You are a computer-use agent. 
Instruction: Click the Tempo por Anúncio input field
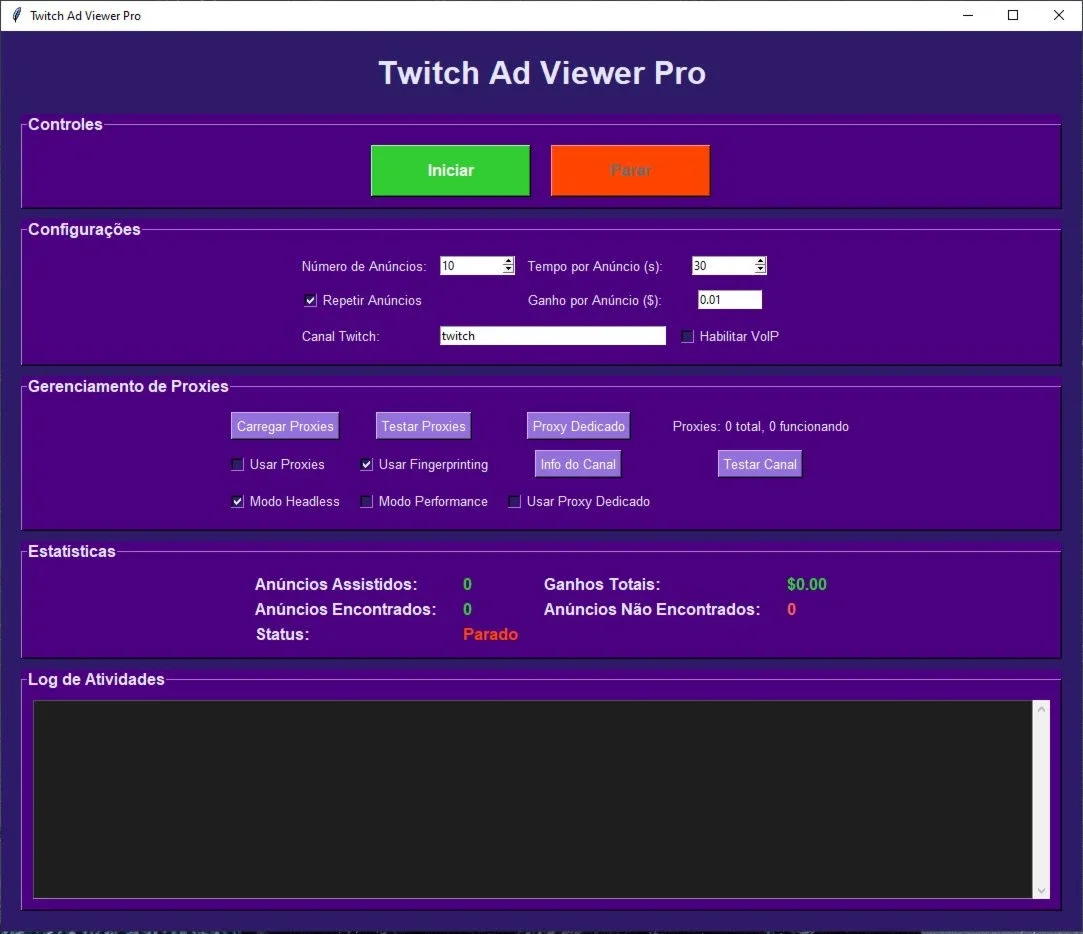coord(723,266)
